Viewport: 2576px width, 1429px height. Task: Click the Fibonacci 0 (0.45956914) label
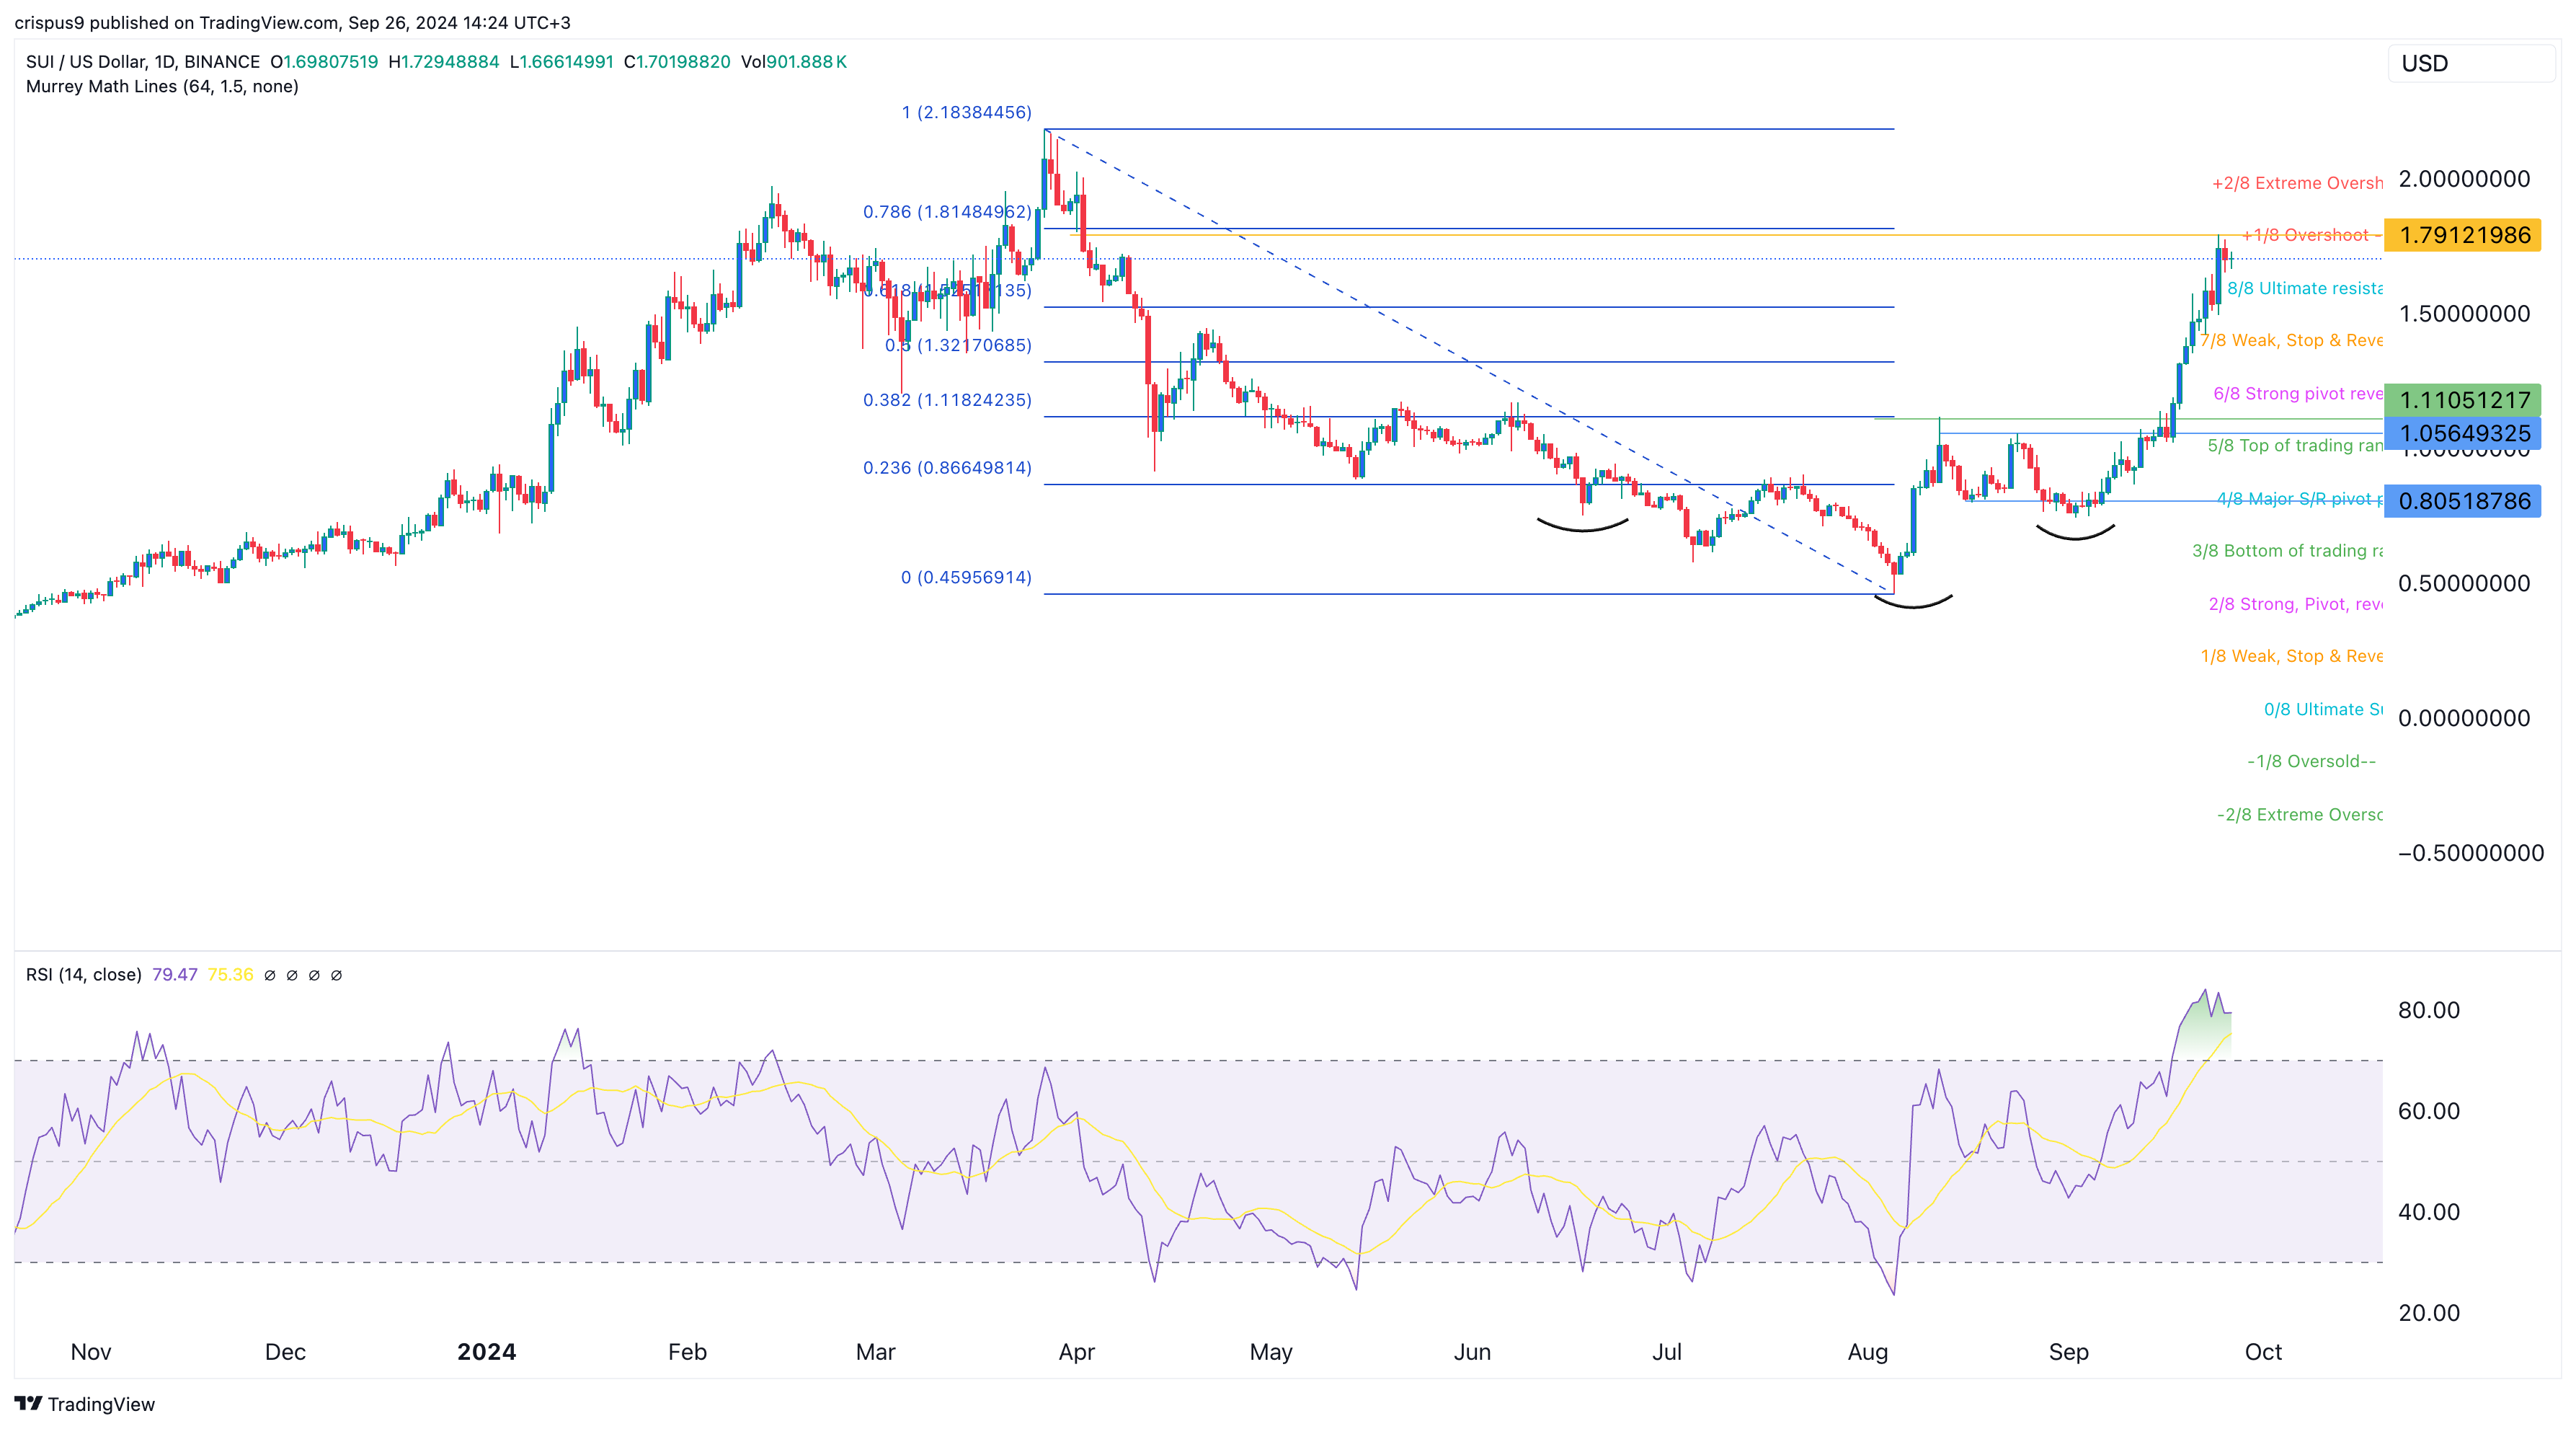pyautogui.click(x=966, y=577)
